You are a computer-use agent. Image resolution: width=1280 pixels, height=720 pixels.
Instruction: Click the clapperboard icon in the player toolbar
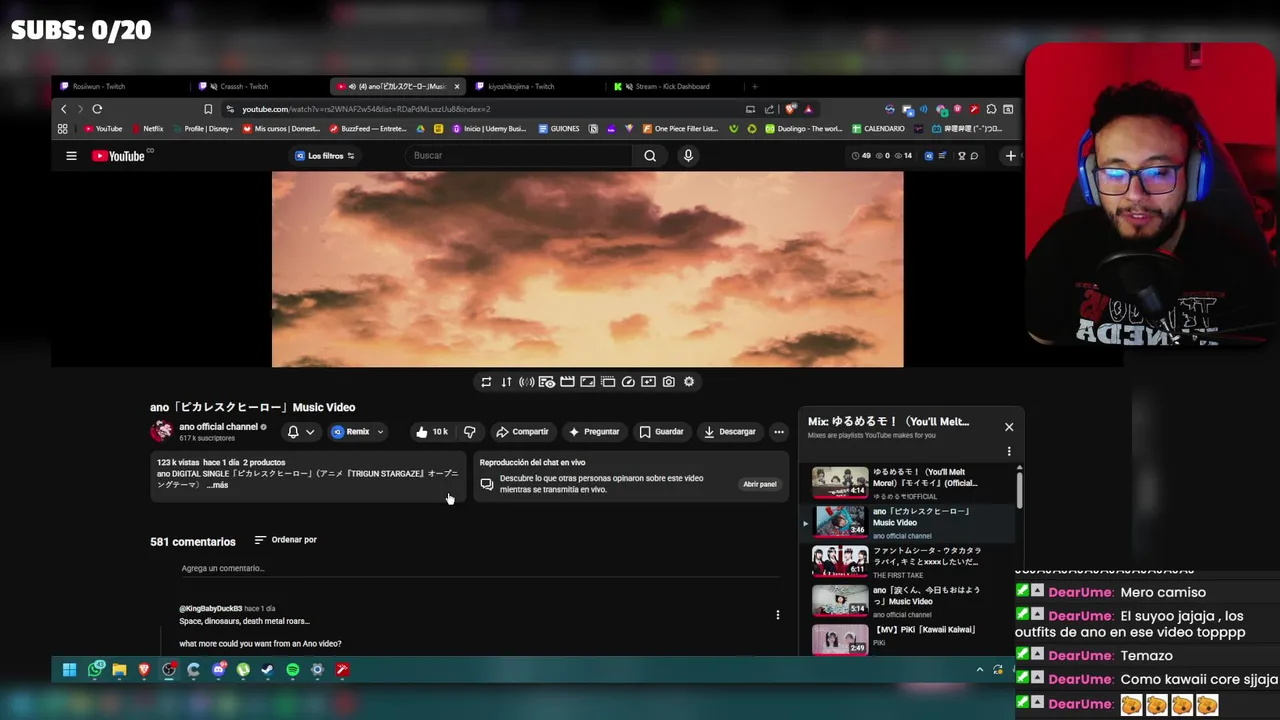(567, 382)
